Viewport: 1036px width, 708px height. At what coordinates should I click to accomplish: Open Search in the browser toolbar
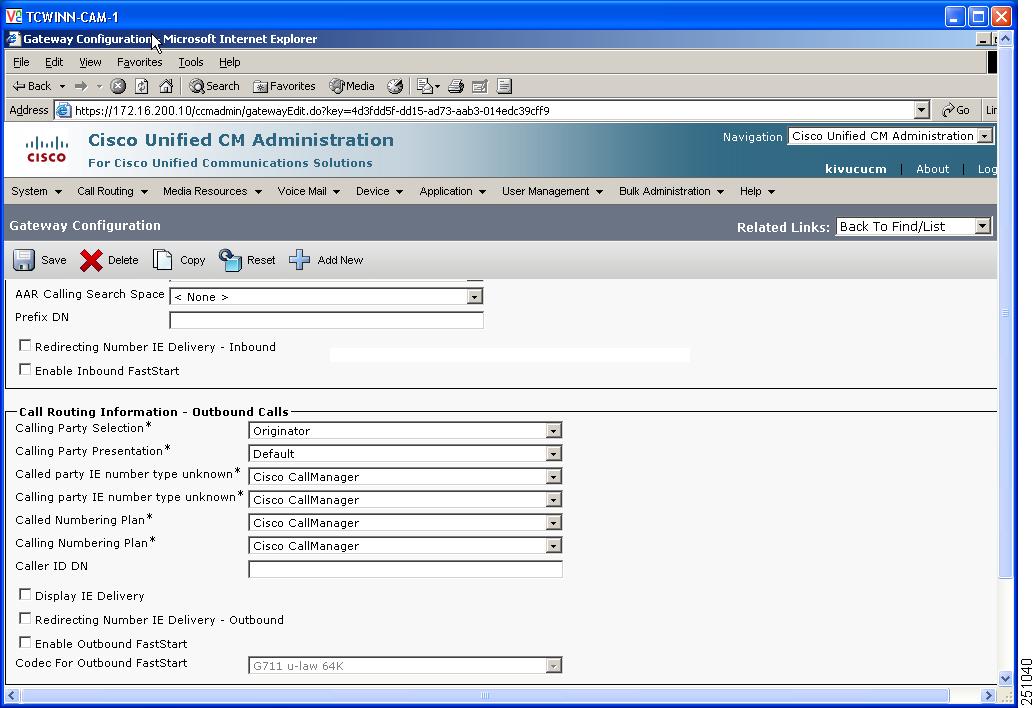214,86
